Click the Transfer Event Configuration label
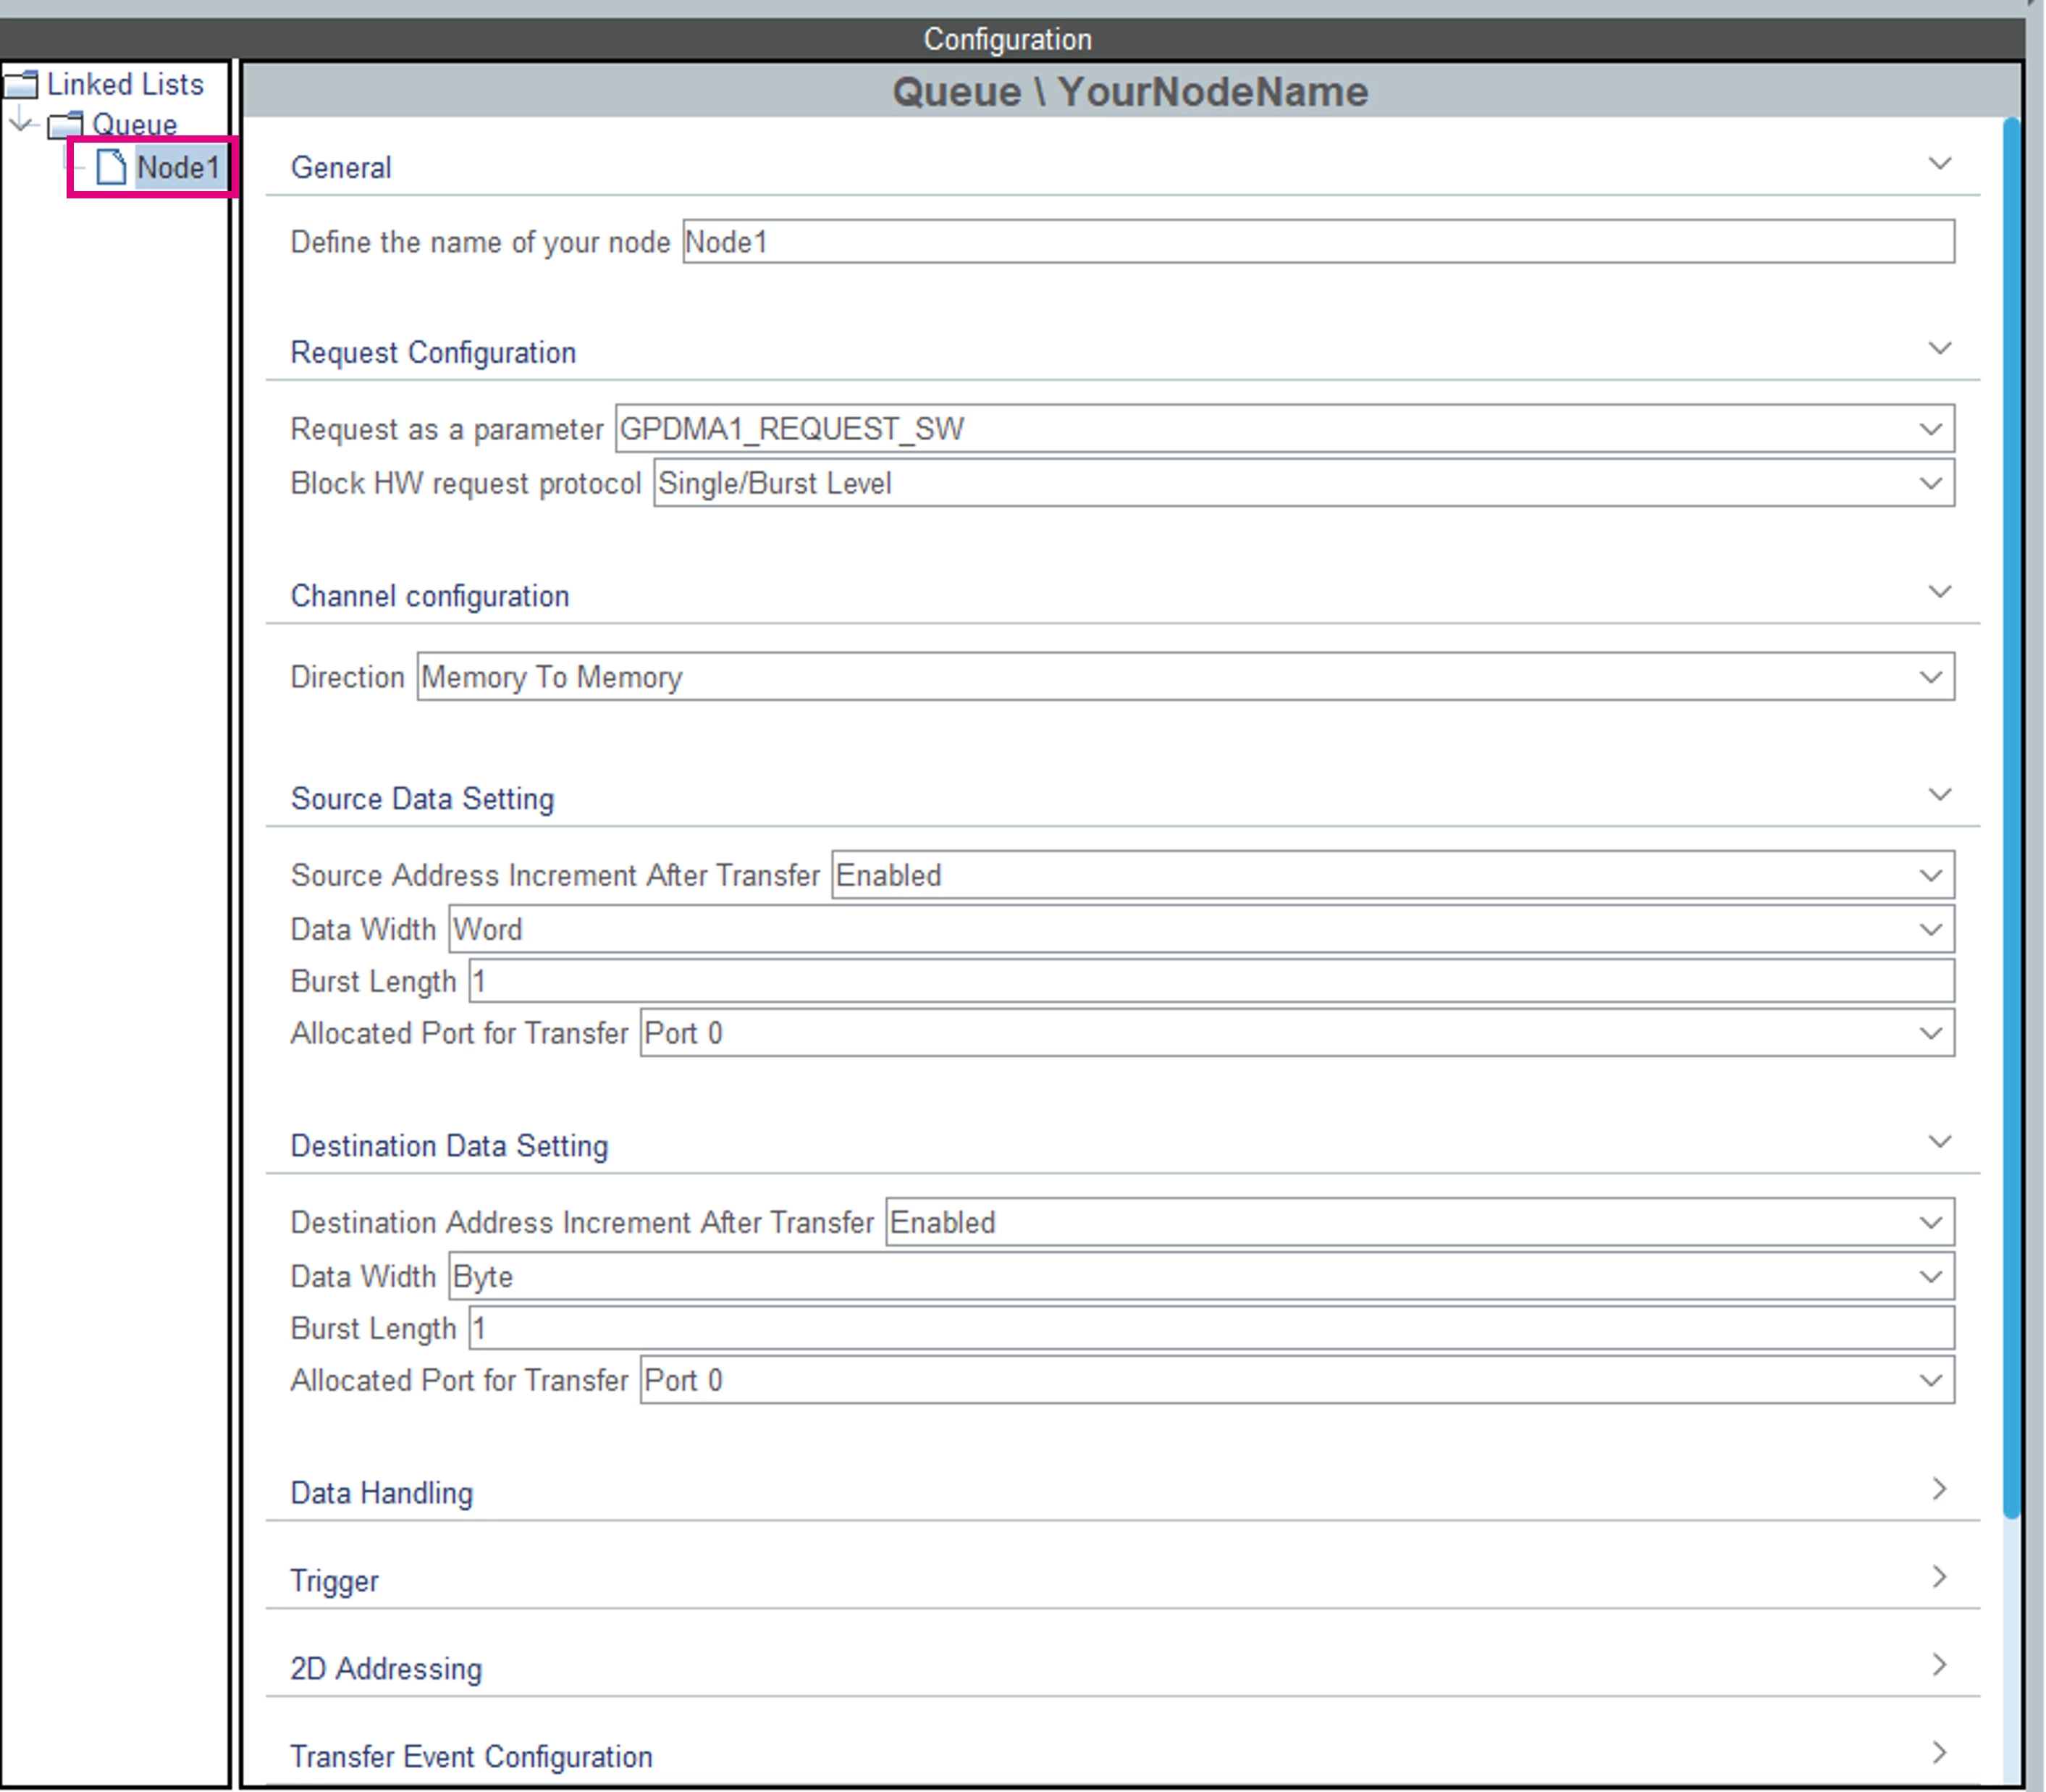Screen dimensions: 2046x1792 click(x=471, y=1757)
